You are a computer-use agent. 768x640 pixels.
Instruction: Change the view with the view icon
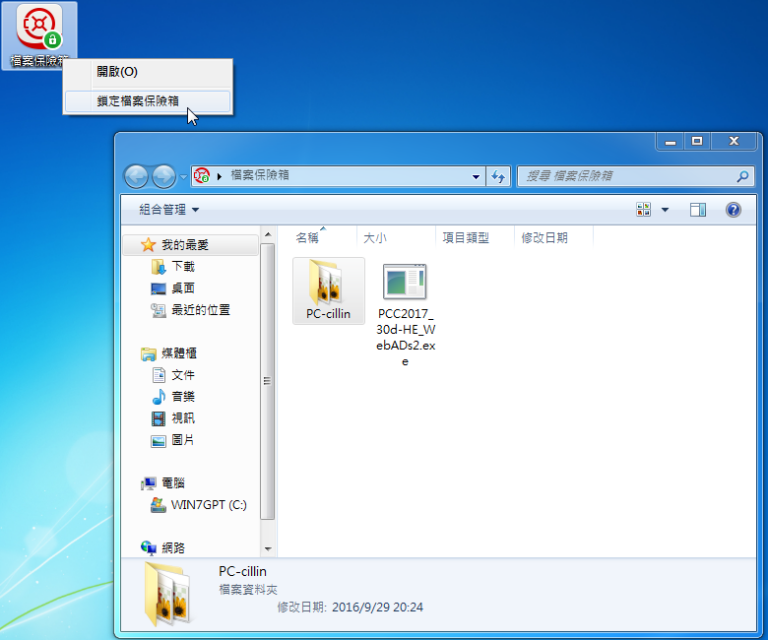[x=643, y=210]
